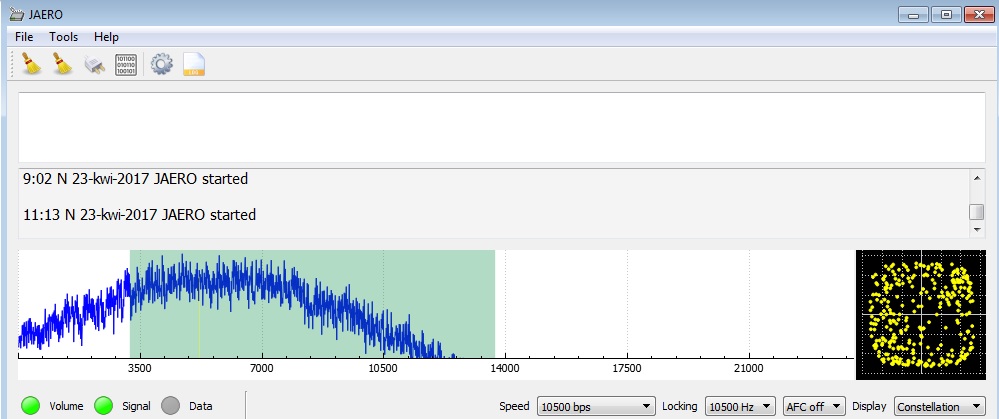Image resolution: width=999 pixels, height=419 pixels.
Task: Click the 3500 frequency axis label
Action: (x=140, y=368)
